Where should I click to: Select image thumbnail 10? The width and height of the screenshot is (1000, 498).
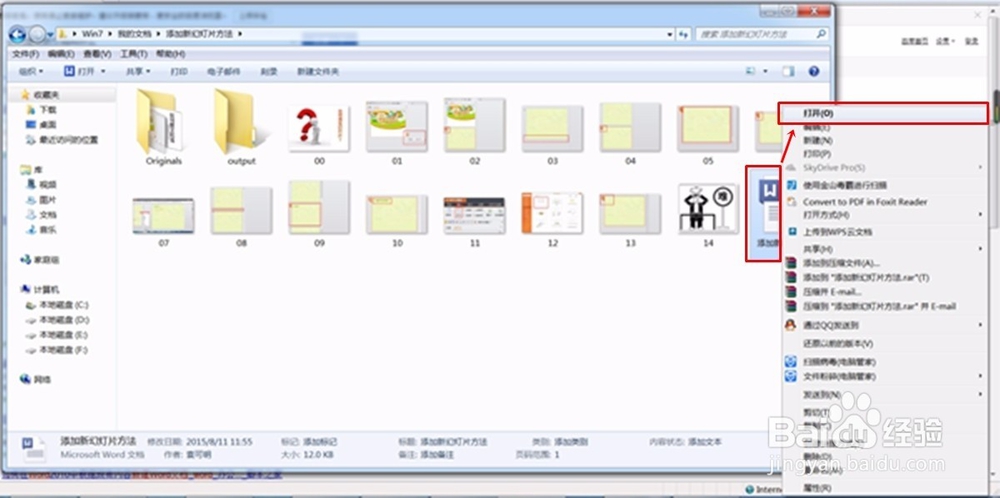[397, 214]
